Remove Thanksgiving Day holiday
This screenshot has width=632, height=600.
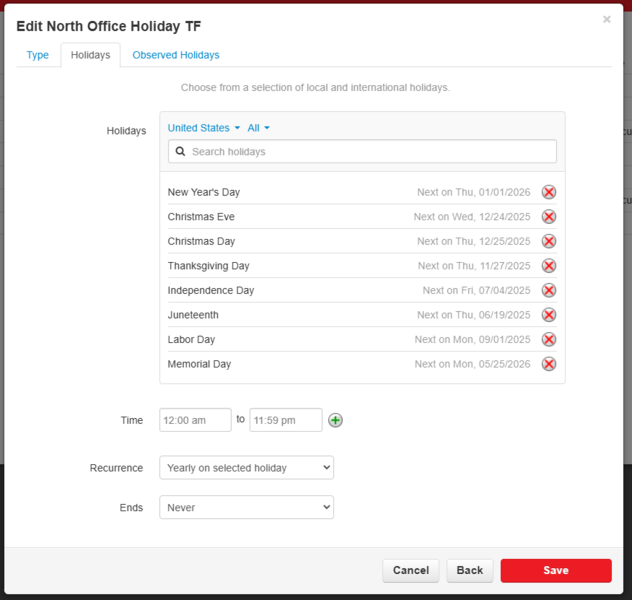pyautogui.click(x=549, y=266)
